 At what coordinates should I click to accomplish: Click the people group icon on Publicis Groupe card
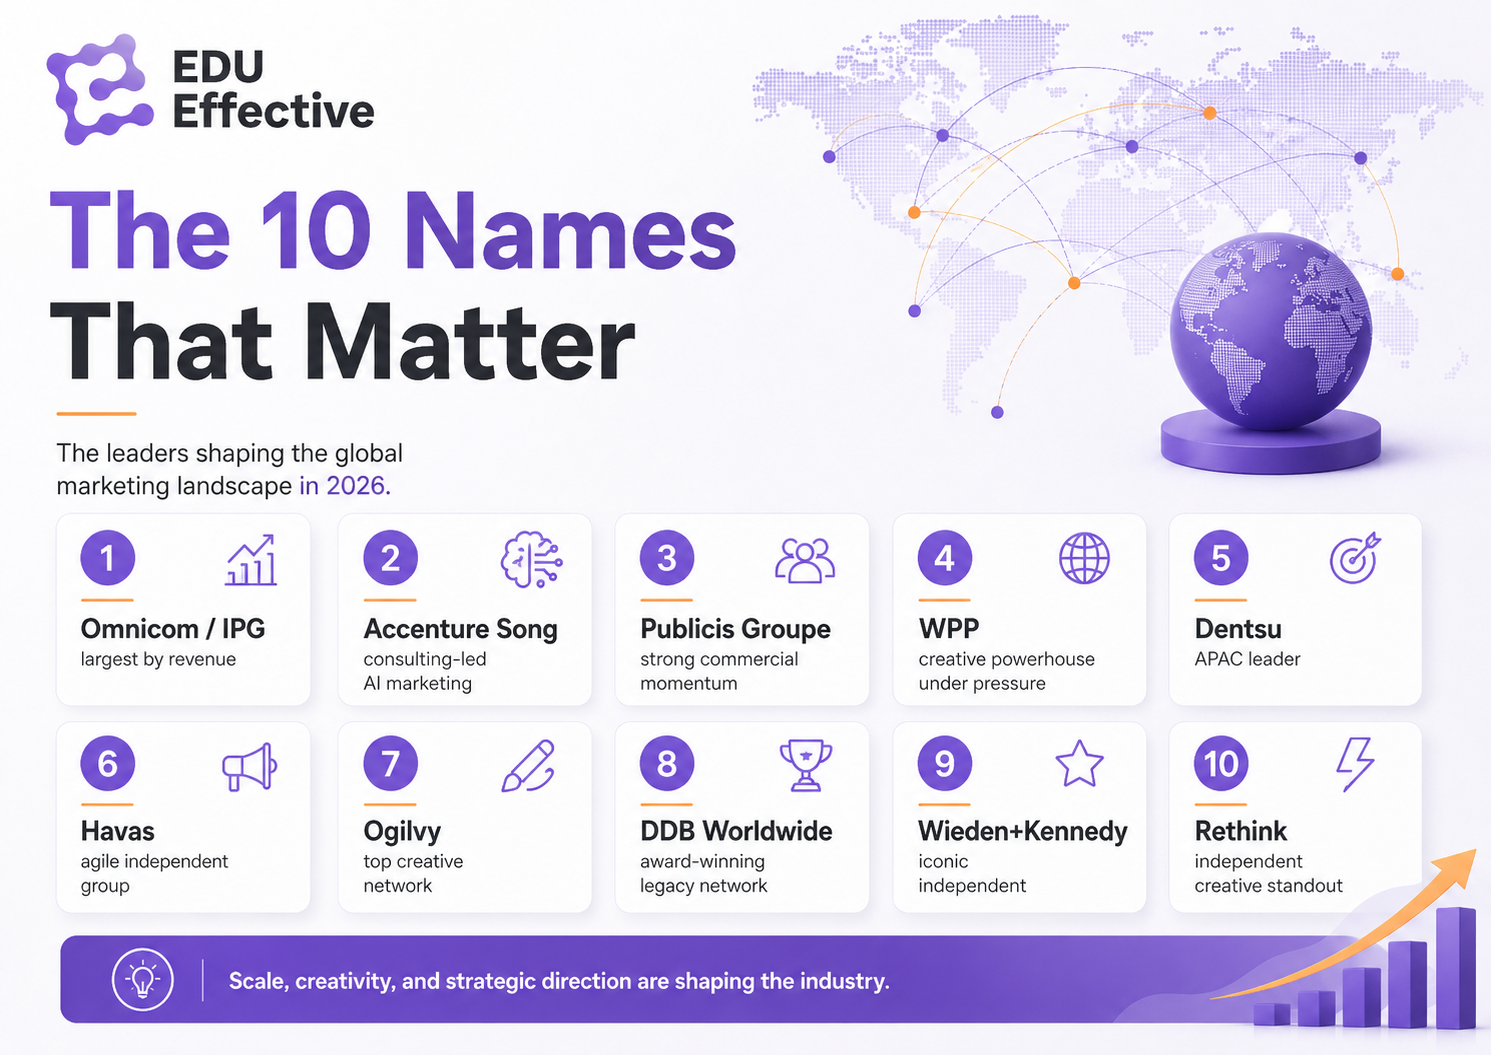[805, 560]
